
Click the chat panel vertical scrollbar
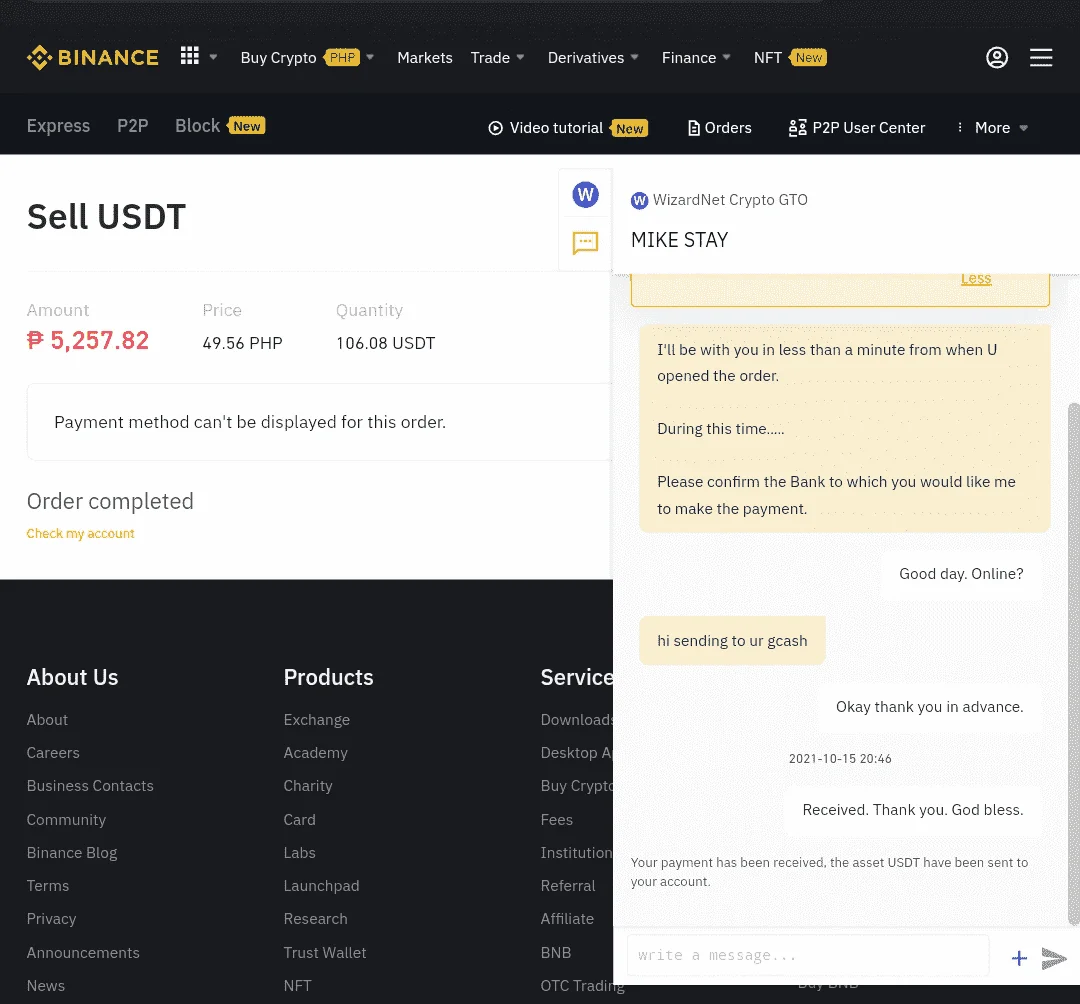pos(1073,665)
